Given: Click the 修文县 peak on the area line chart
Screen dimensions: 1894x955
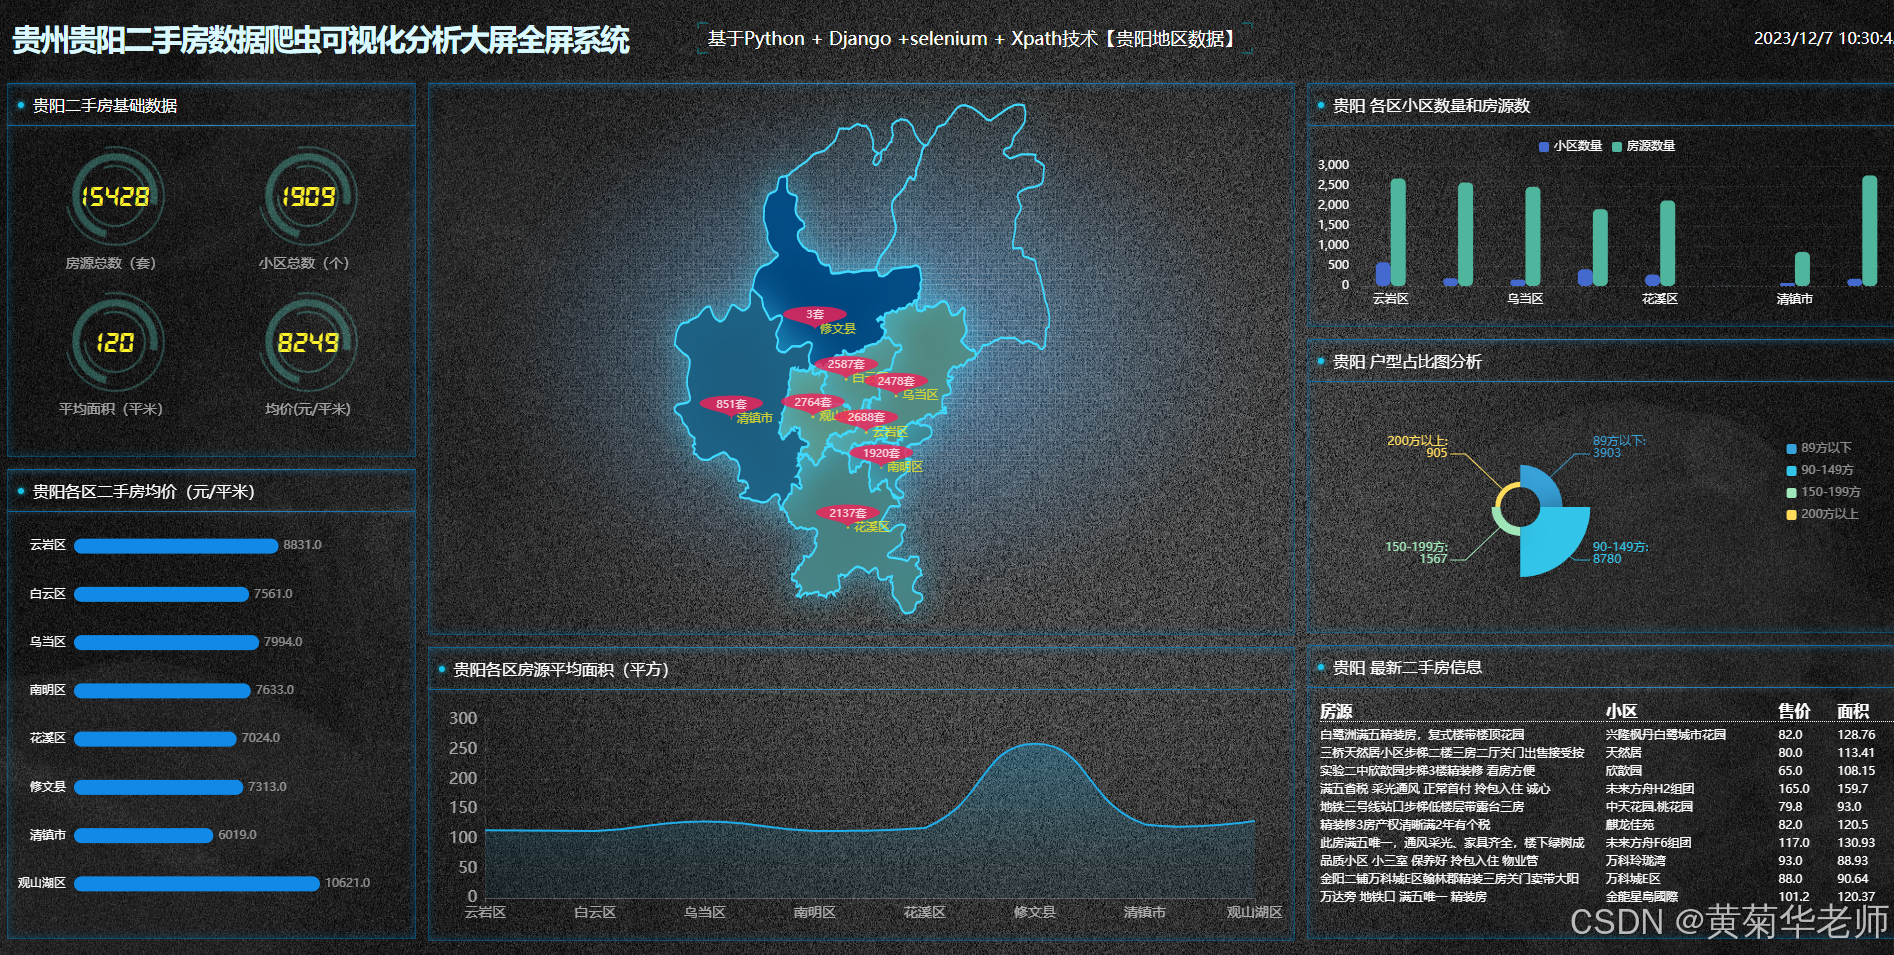Looking at the screenshot, I should tap(1035, 745).
